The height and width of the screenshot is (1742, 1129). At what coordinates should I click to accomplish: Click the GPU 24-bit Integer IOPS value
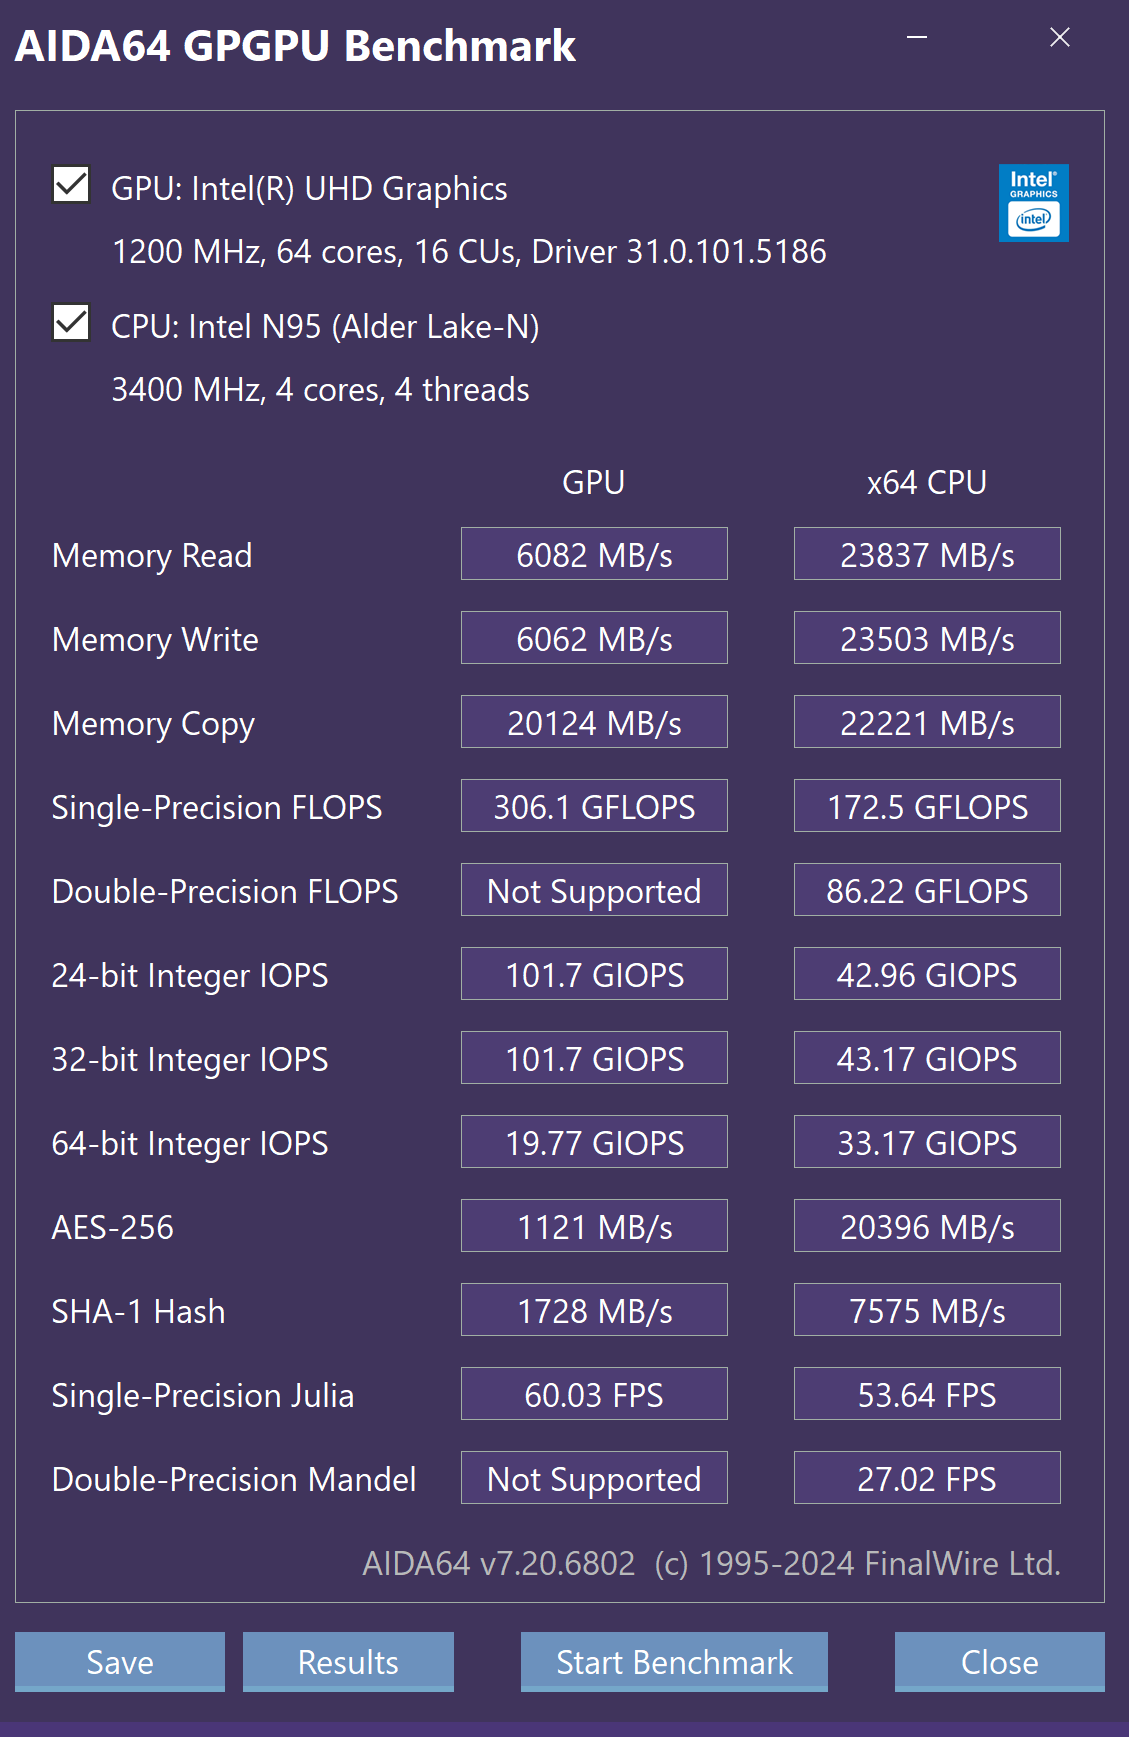[x=594, y=974]
